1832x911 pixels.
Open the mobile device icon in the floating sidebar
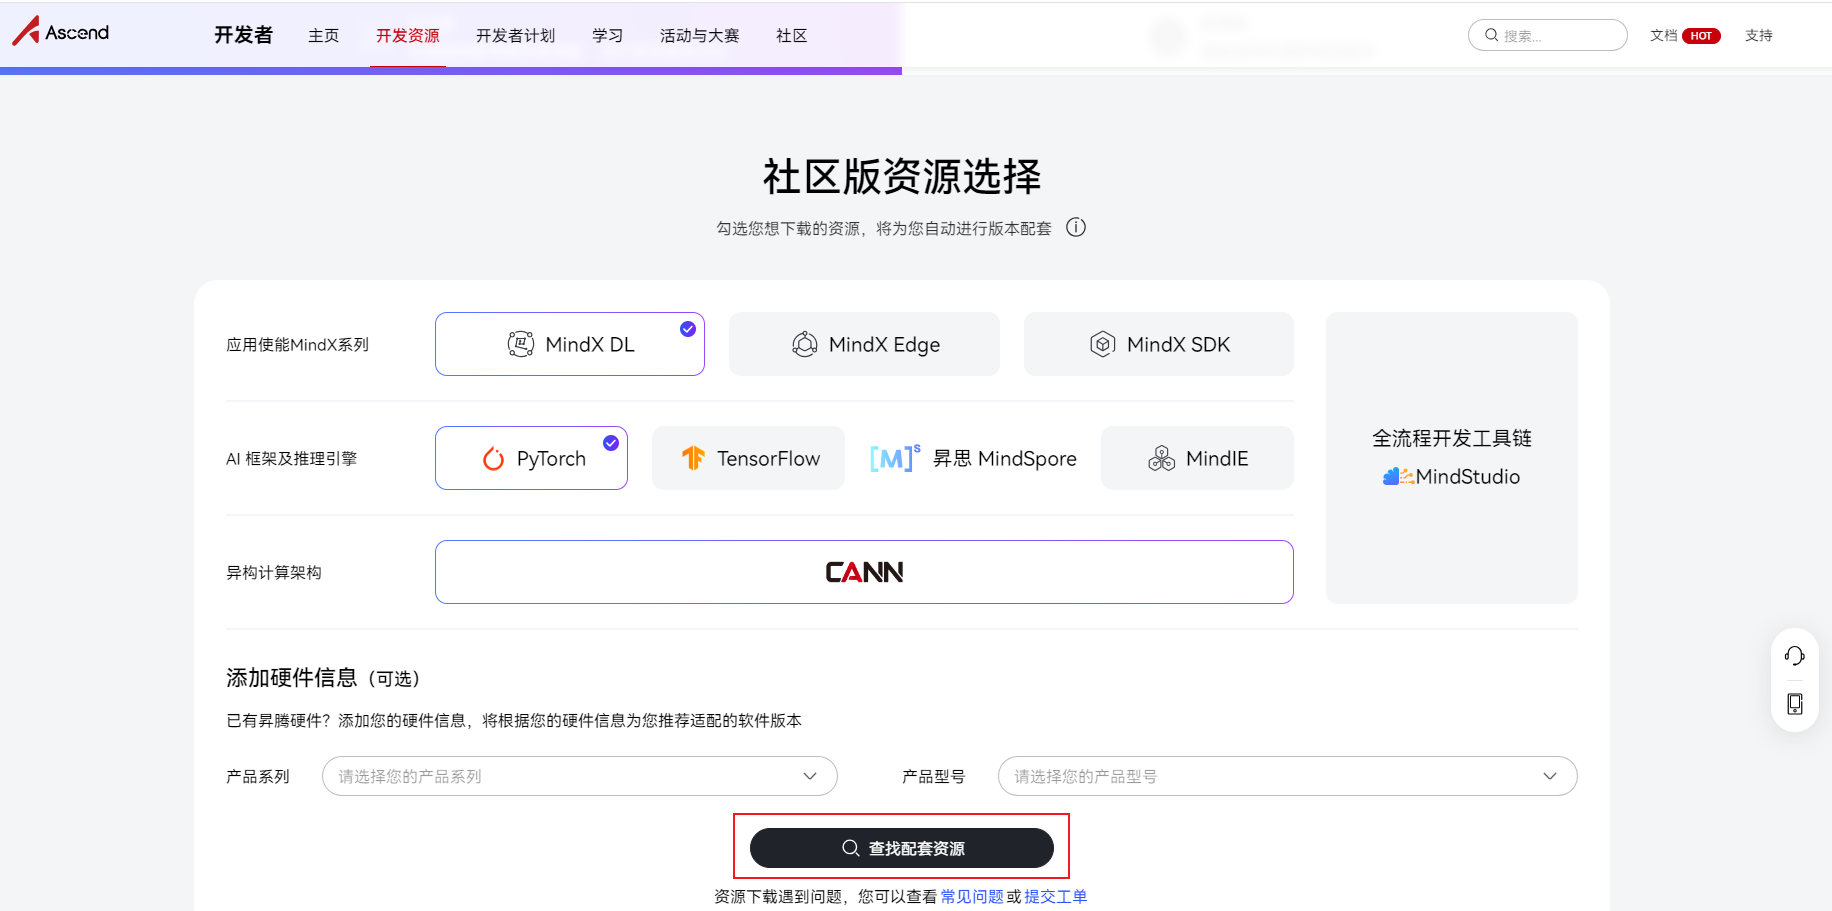pos(1795,704)
